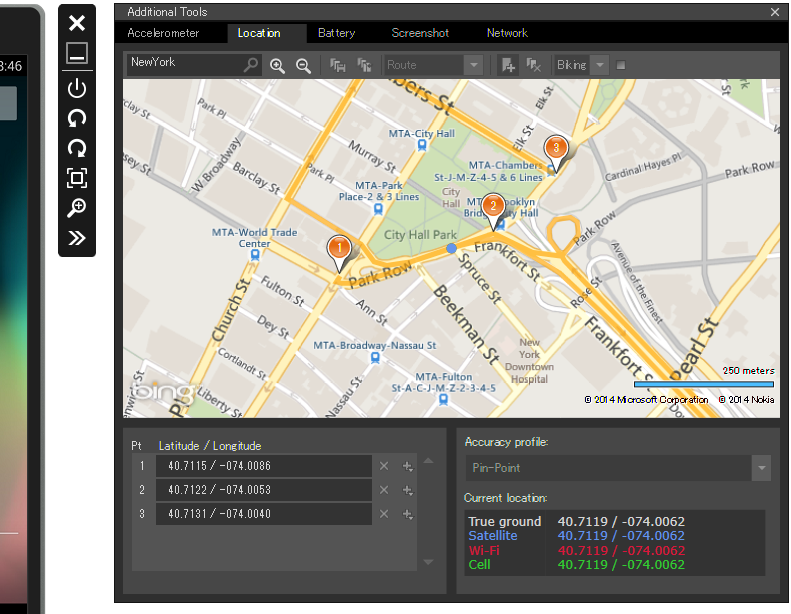Click coordinates 40.7122 / -074.0053 field

coord(264,490)
